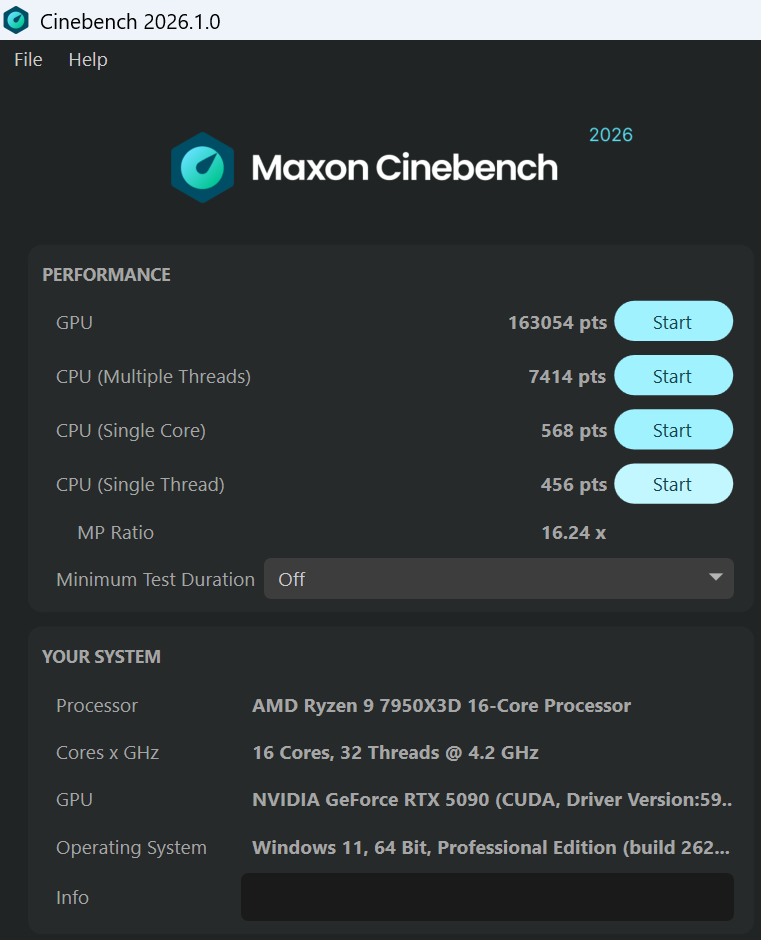Click into the Info text field
Screen dimensions: 761x940
(x=487, y=897)
